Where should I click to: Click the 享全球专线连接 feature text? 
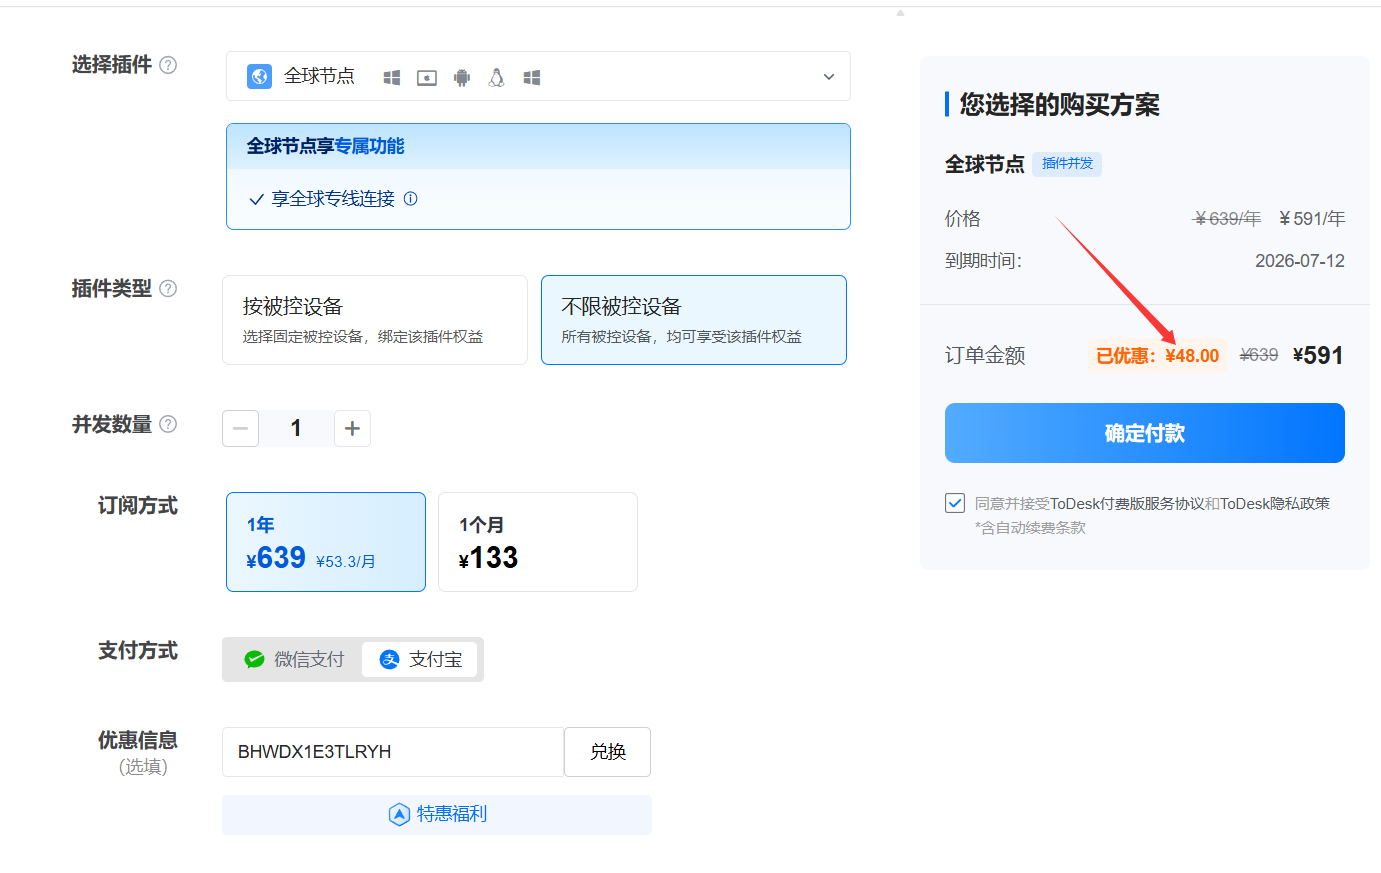click(x=333, y=198)
